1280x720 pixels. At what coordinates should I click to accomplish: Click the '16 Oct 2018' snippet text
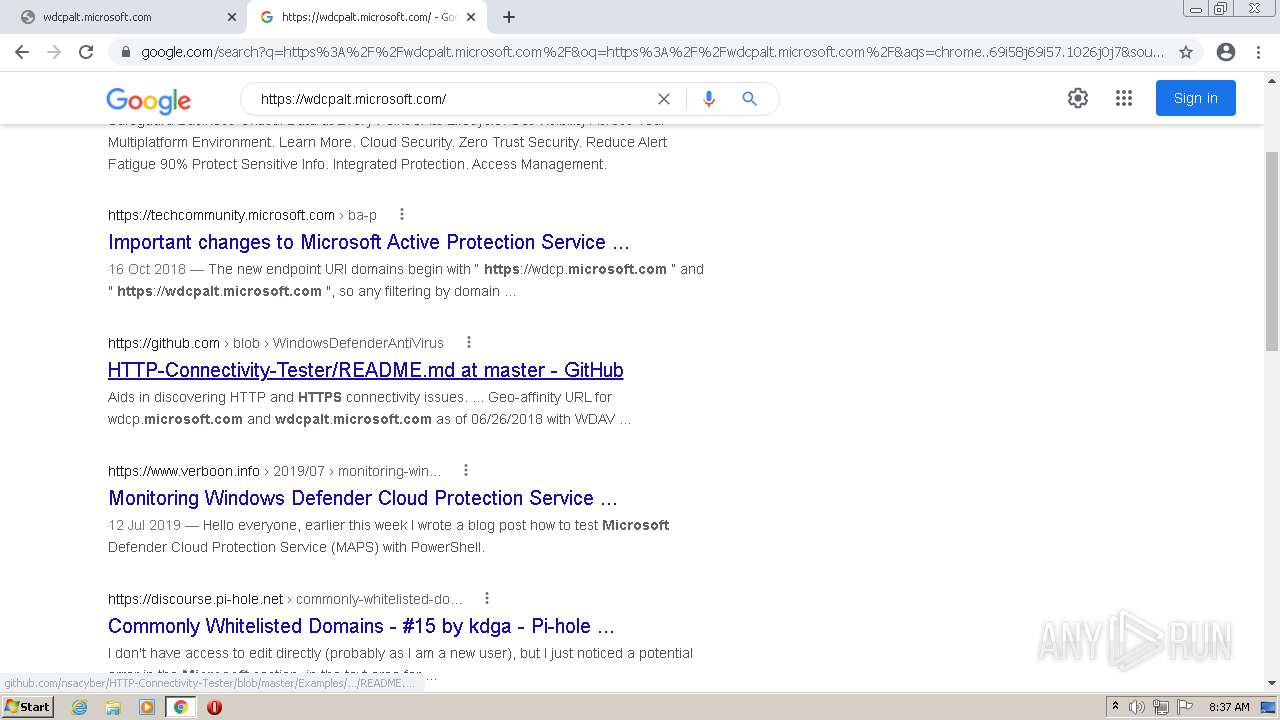tap(147, 269)
